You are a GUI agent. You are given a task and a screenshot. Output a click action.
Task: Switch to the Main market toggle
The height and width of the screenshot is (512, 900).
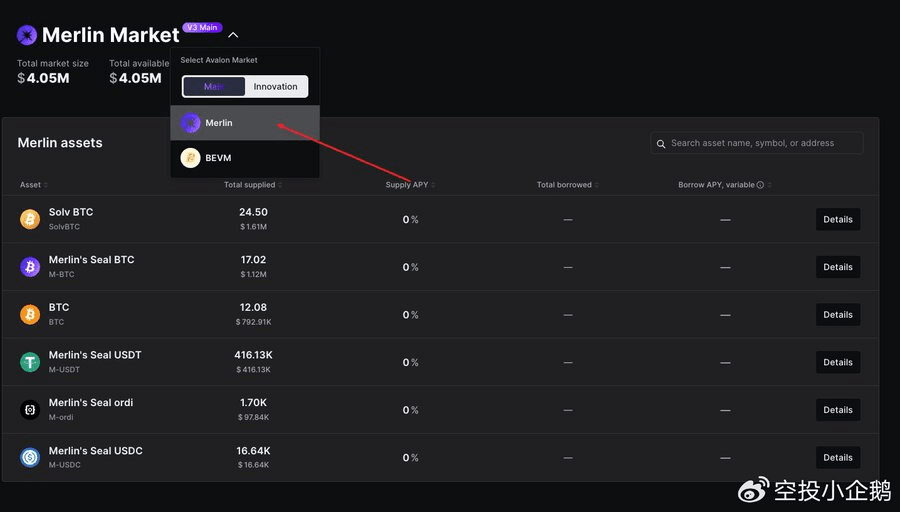(214, 87)
